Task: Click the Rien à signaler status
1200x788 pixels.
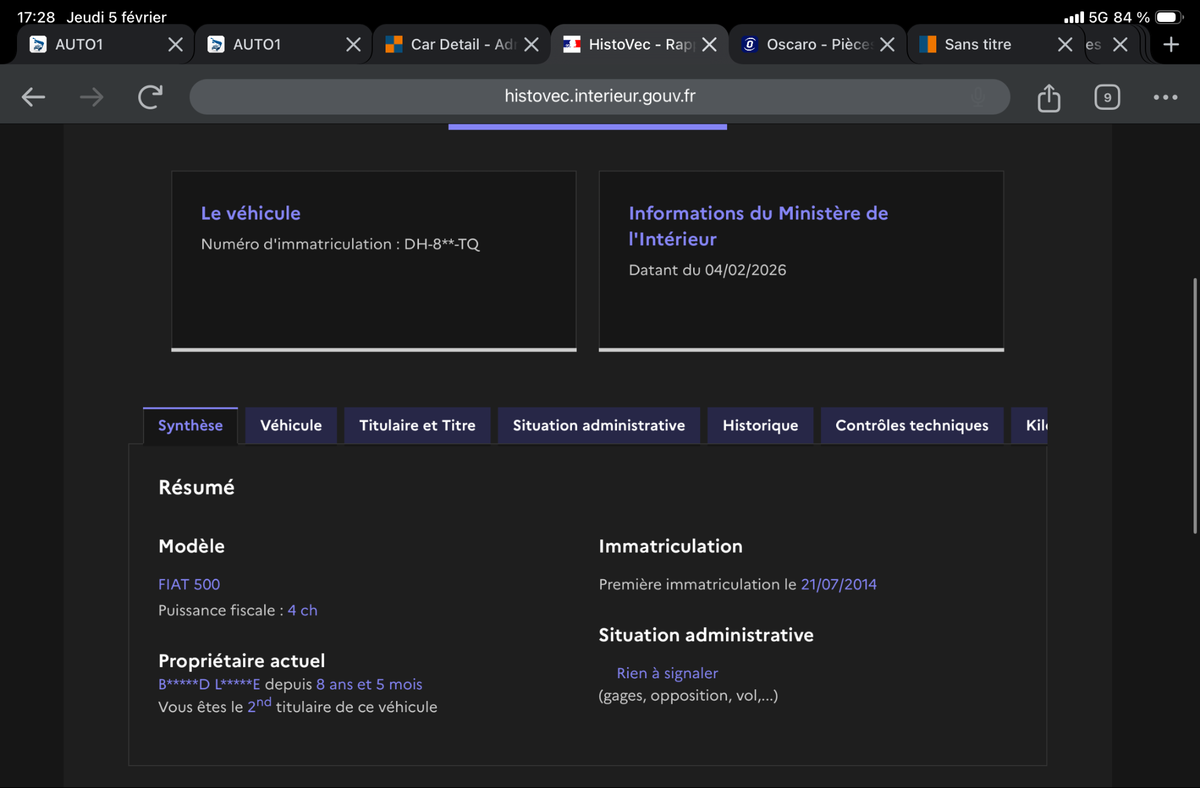Action: pyautogui.click(x=667, y=673)
